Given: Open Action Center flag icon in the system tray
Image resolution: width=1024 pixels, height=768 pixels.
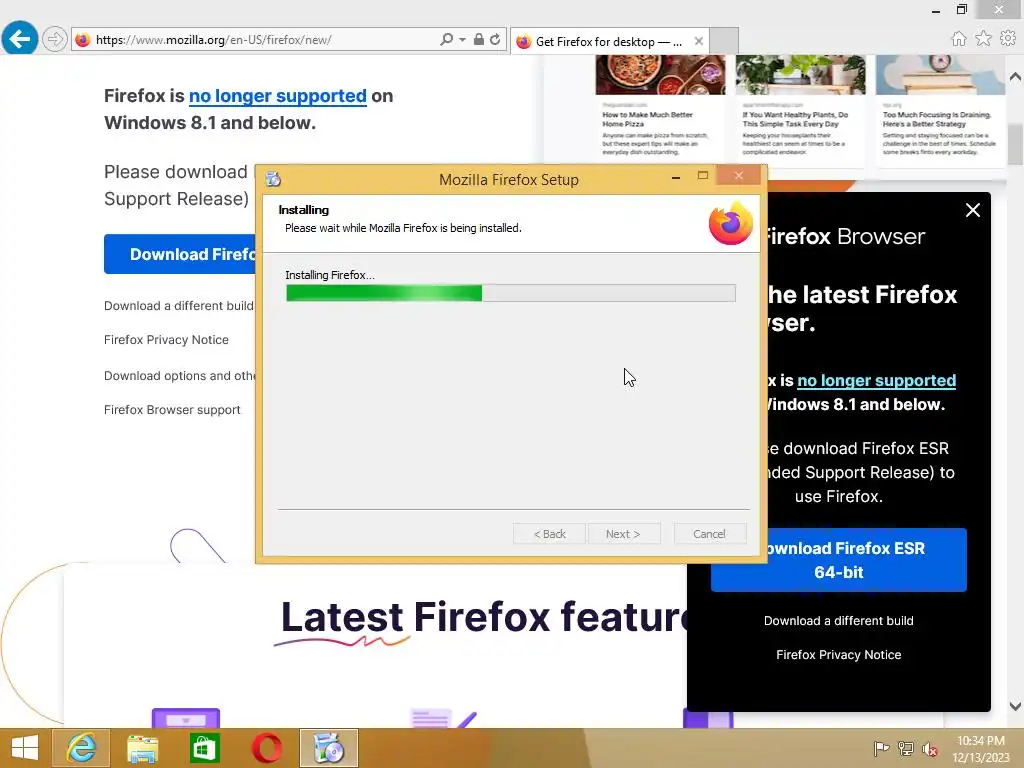Looking at the screenshot, I should 881,748.
